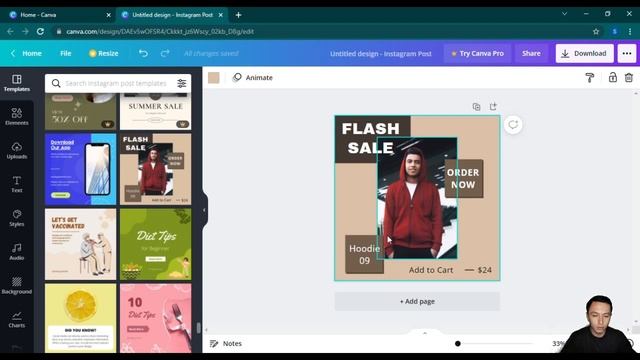Screen dimensions: 640x360
Task: Open the Notes panel
Action: point(226,344)
